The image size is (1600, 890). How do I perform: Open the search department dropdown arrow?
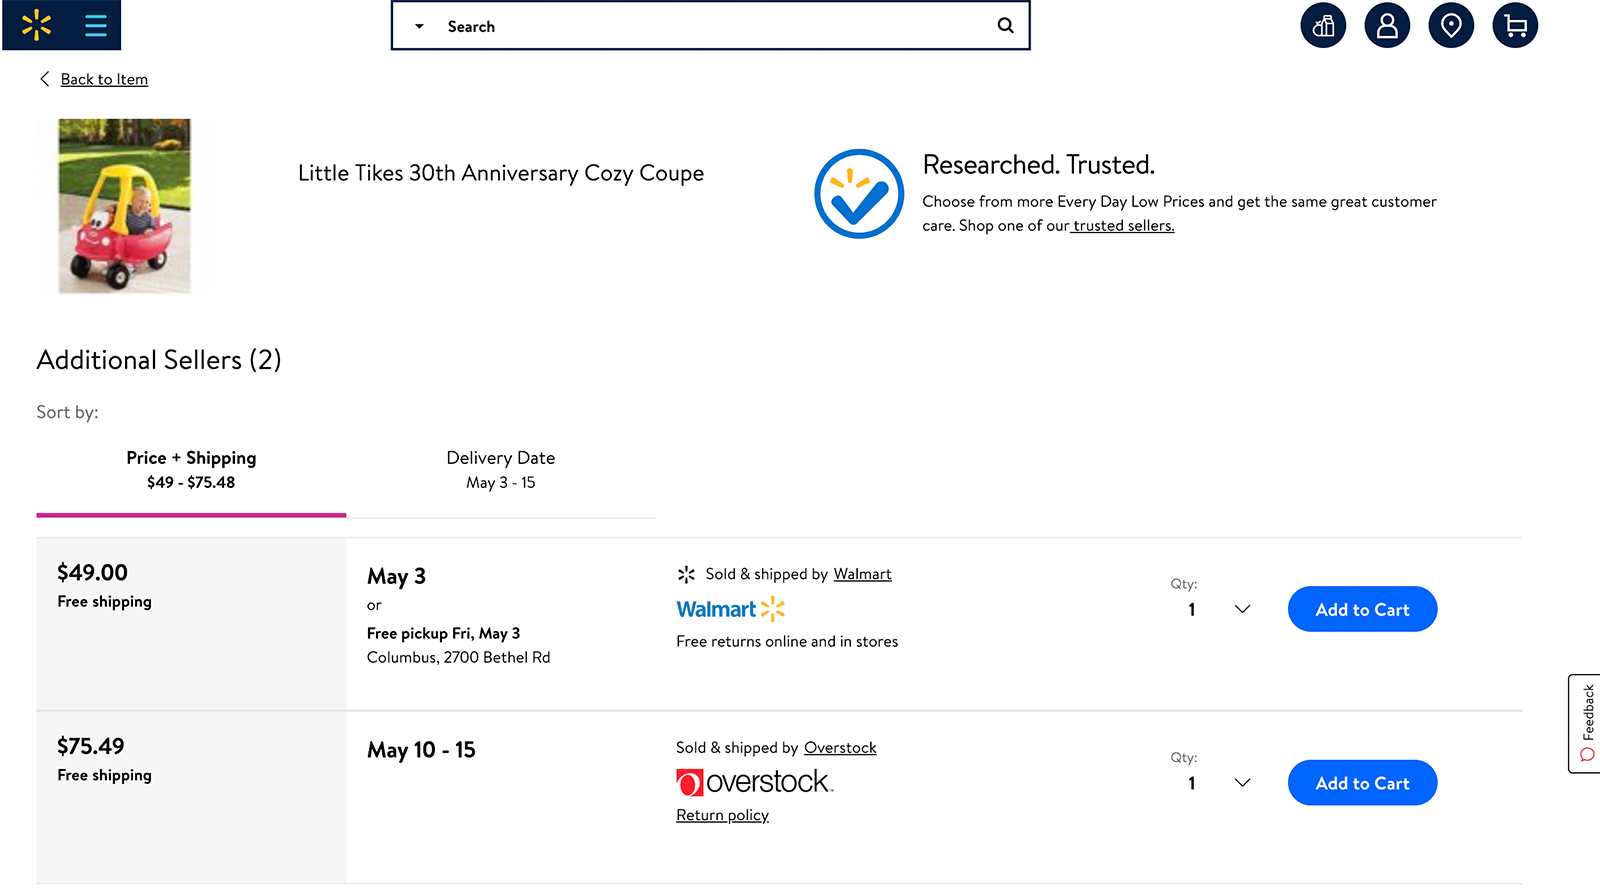click(x=420, y=26)
